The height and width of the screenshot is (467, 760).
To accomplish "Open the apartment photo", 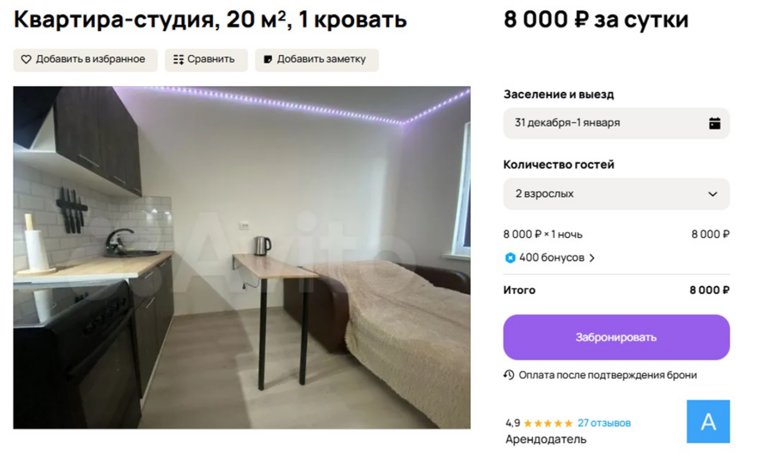I will click(241, 258).
